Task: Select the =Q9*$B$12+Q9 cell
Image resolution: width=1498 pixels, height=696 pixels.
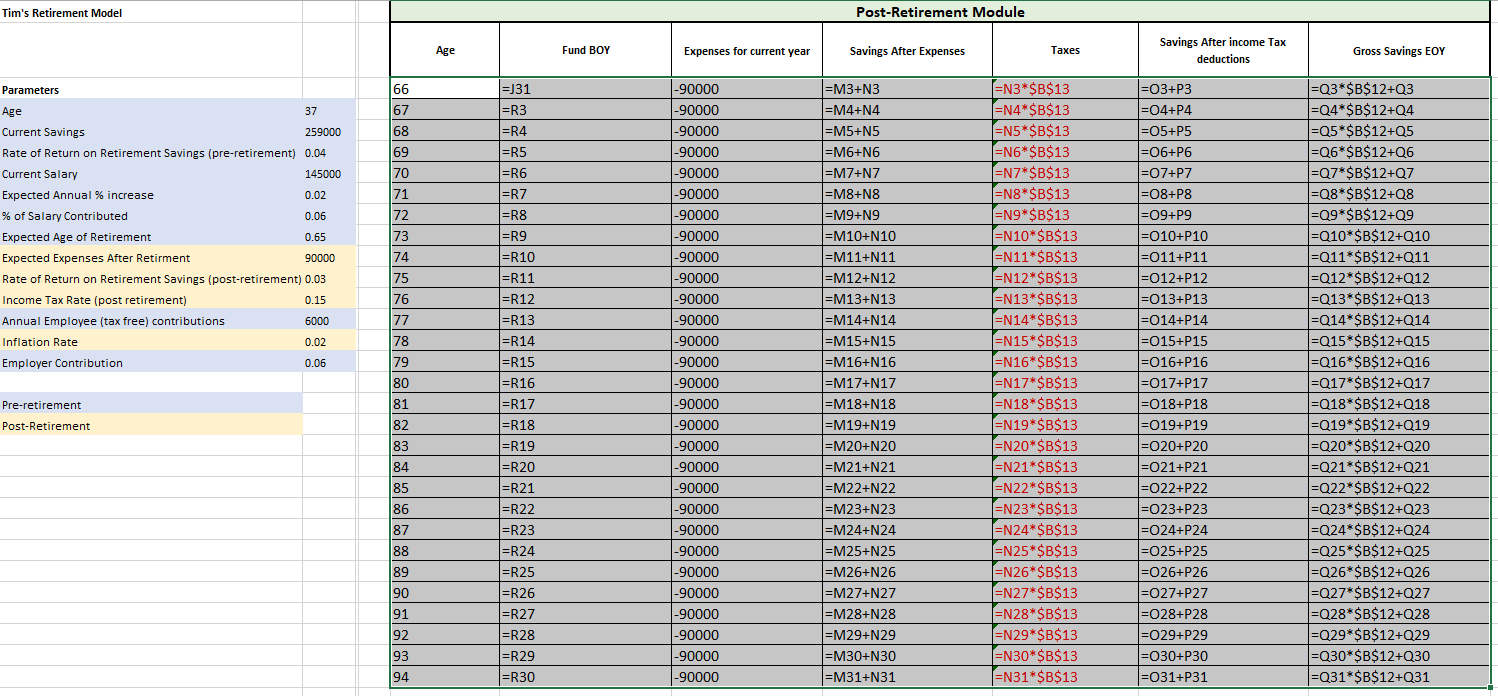Action: coord(1399,215)
